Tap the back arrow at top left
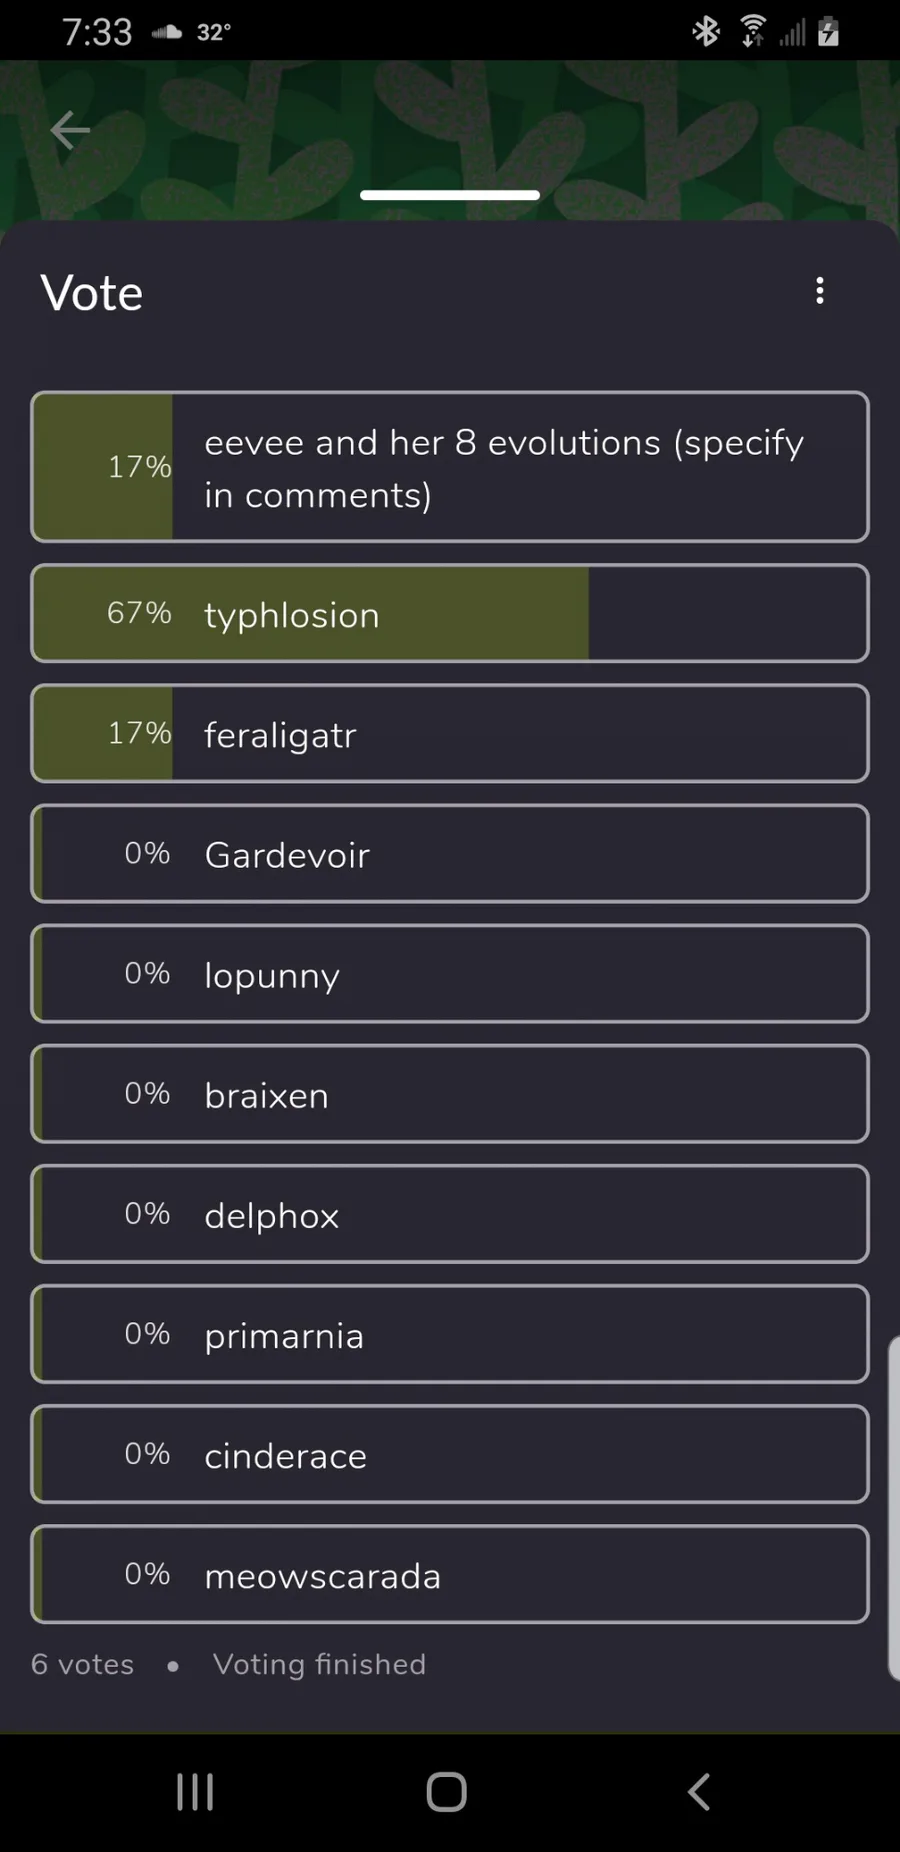 pos(70,130)
